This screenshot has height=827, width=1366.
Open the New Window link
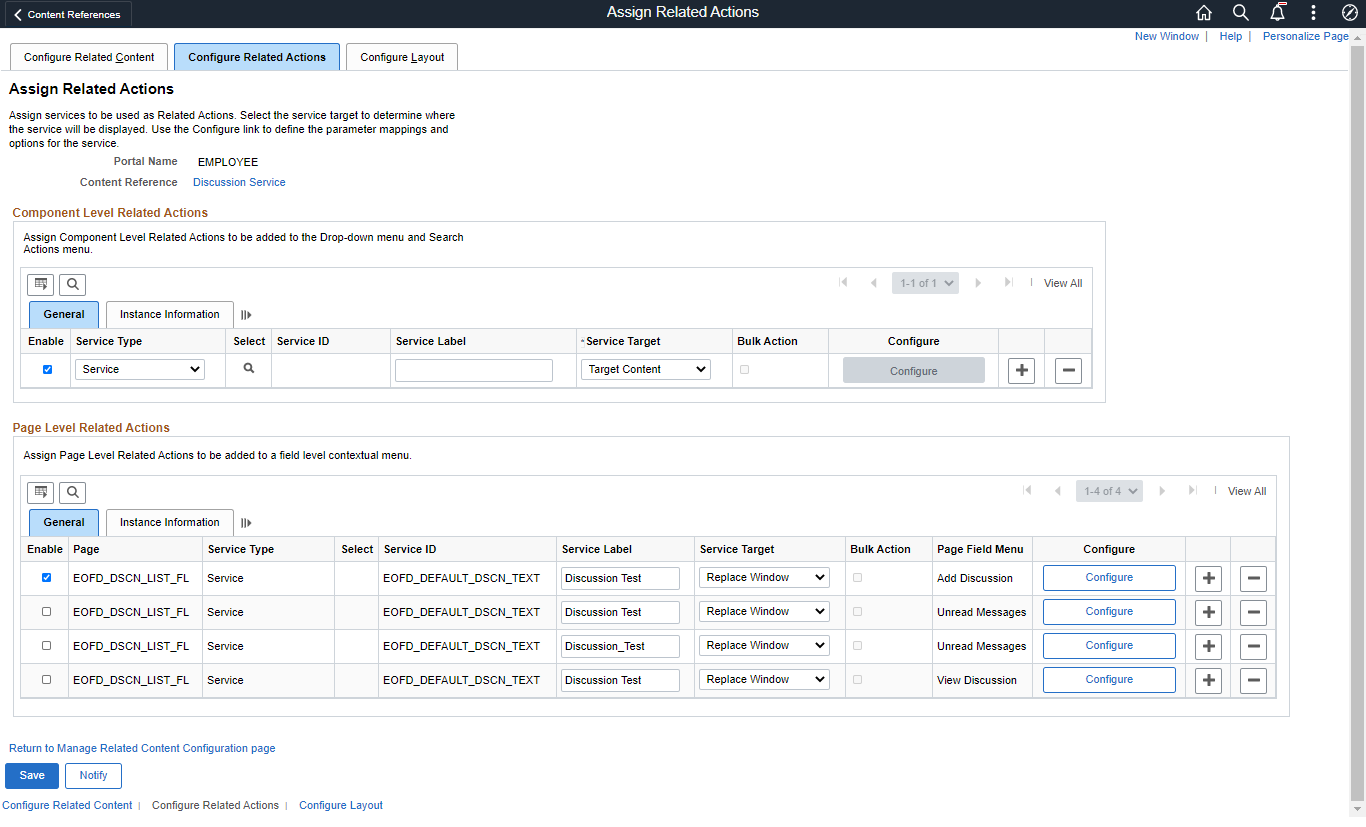pos(1166,36)
